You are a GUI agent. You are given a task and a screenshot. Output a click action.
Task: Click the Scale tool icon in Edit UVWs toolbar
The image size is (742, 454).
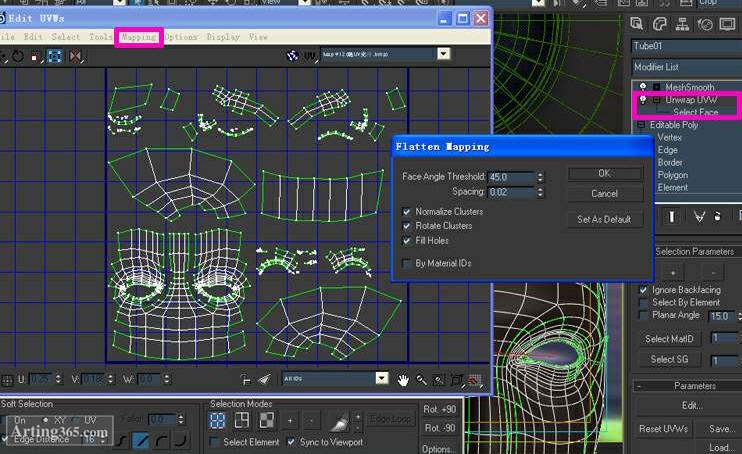tap(35, 57)
